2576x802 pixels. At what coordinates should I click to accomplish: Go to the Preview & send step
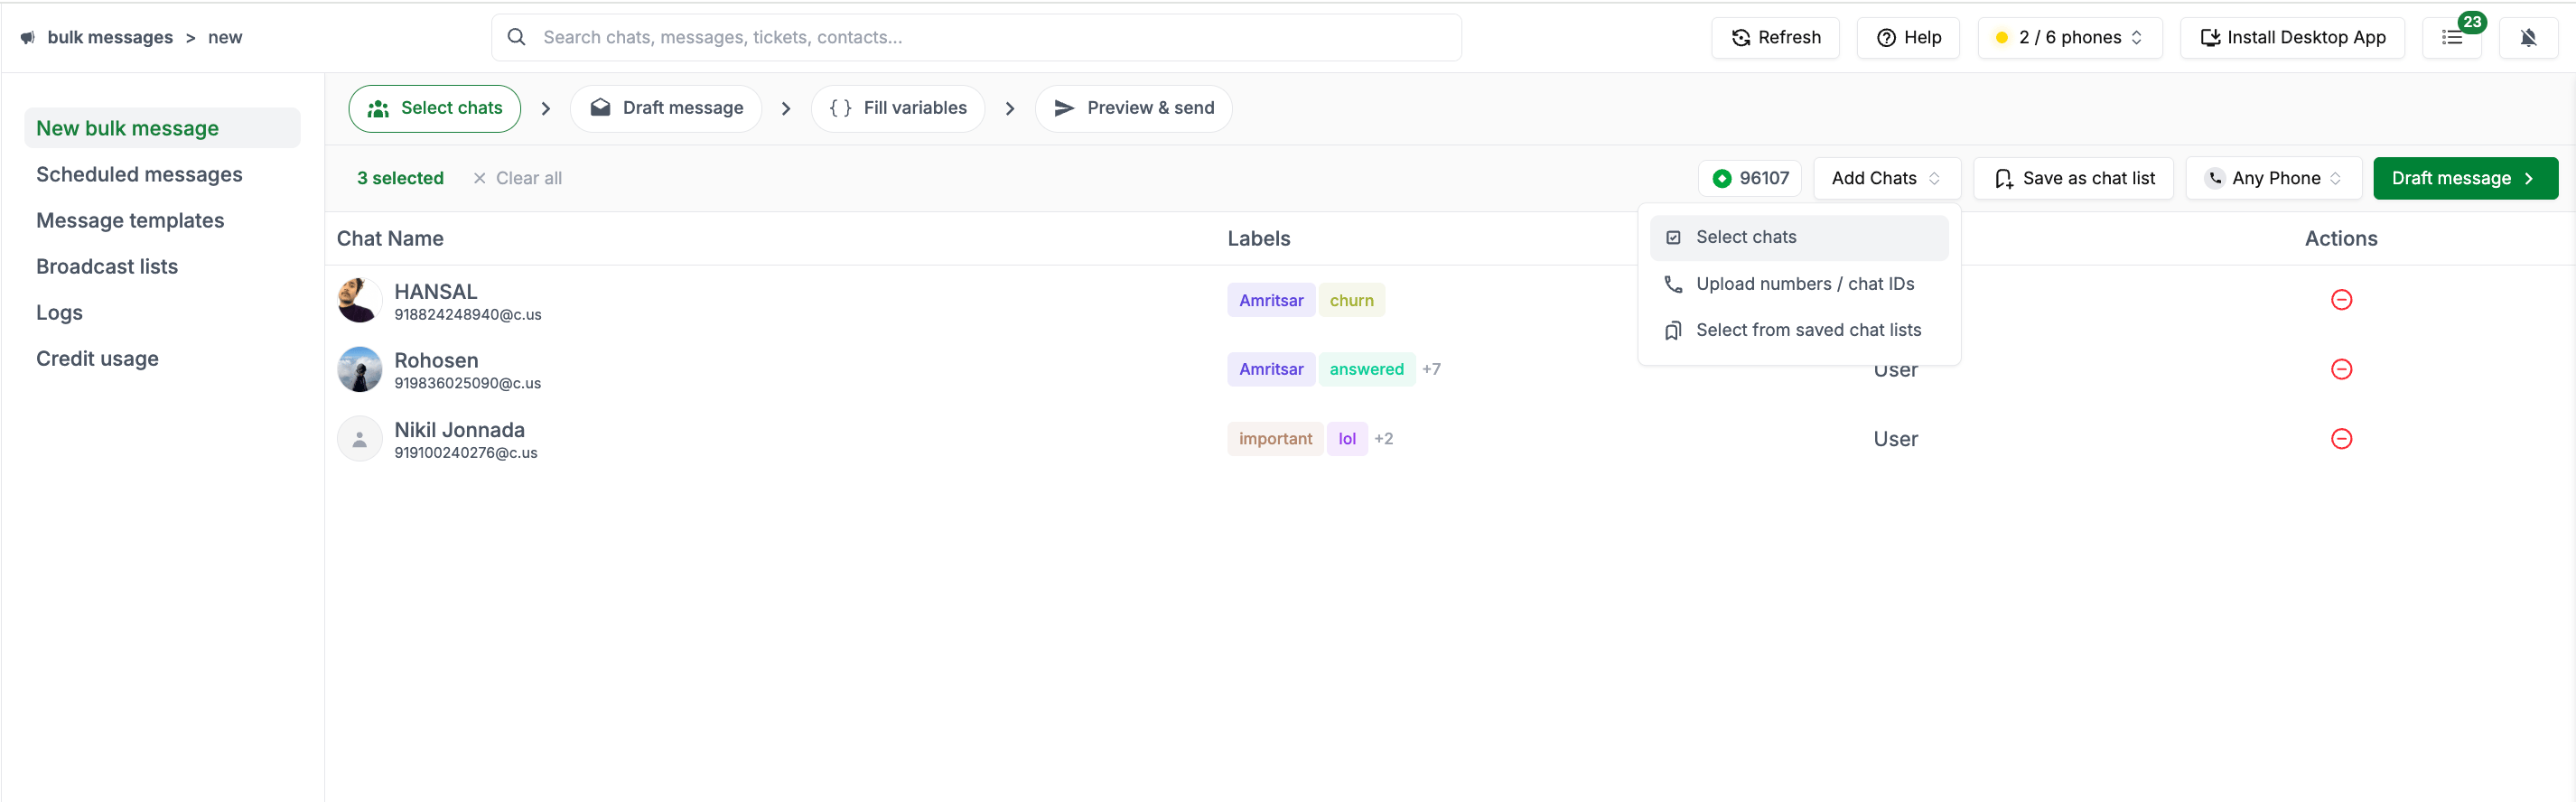pyautogui.click(x=1133, y=108)
